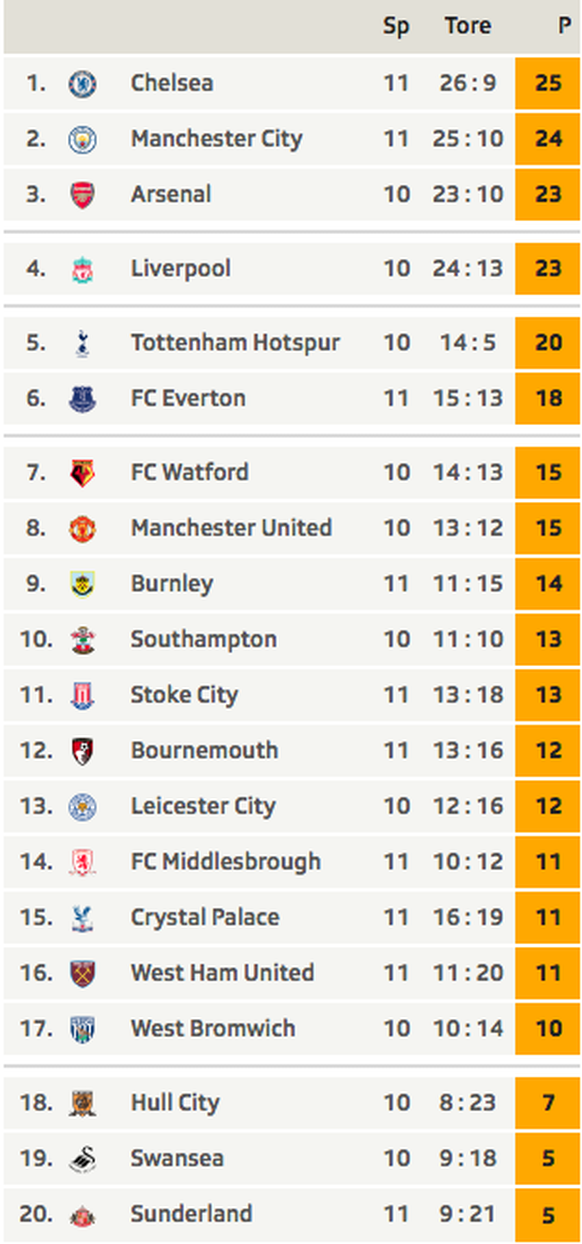582x1244 pixels.
Task: Select the Crystal Palace team name
Action: (x=205, y=918)
